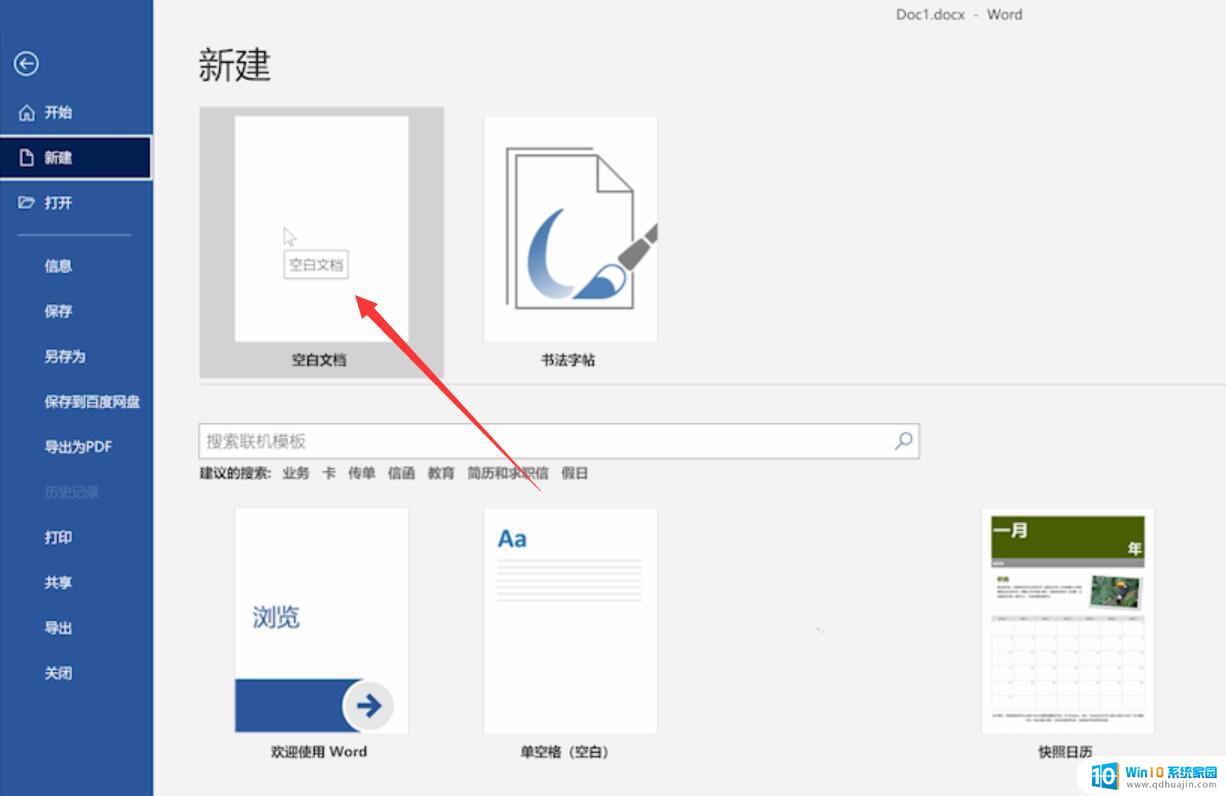
Task: Search suggested term 卡
Action: pos(329,473)
